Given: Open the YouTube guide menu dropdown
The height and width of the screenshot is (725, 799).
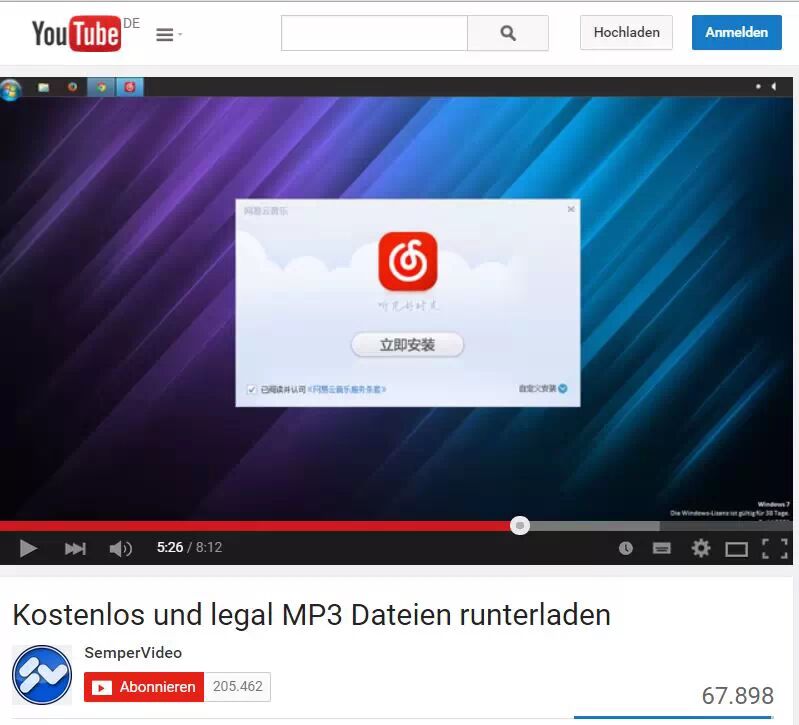Looking at the screenshot, I should pos(169,35).
